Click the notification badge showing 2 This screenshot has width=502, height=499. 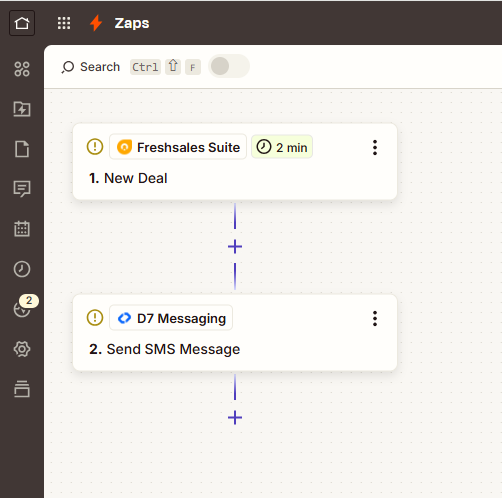(x=29, y=301)
